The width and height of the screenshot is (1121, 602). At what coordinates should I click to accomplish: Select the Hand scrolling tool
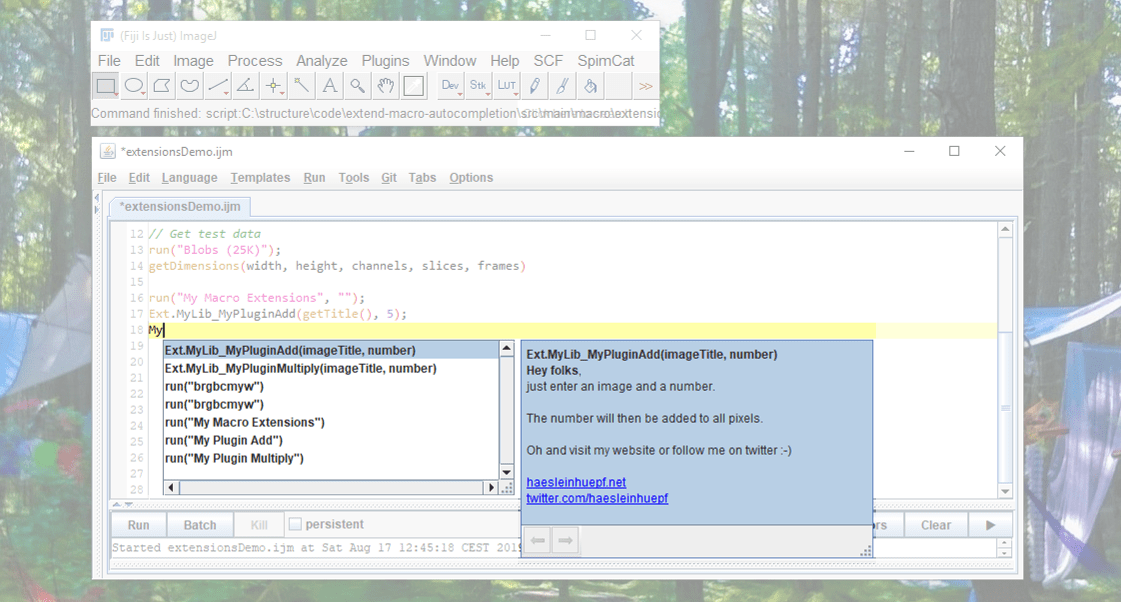coord(384,86)
